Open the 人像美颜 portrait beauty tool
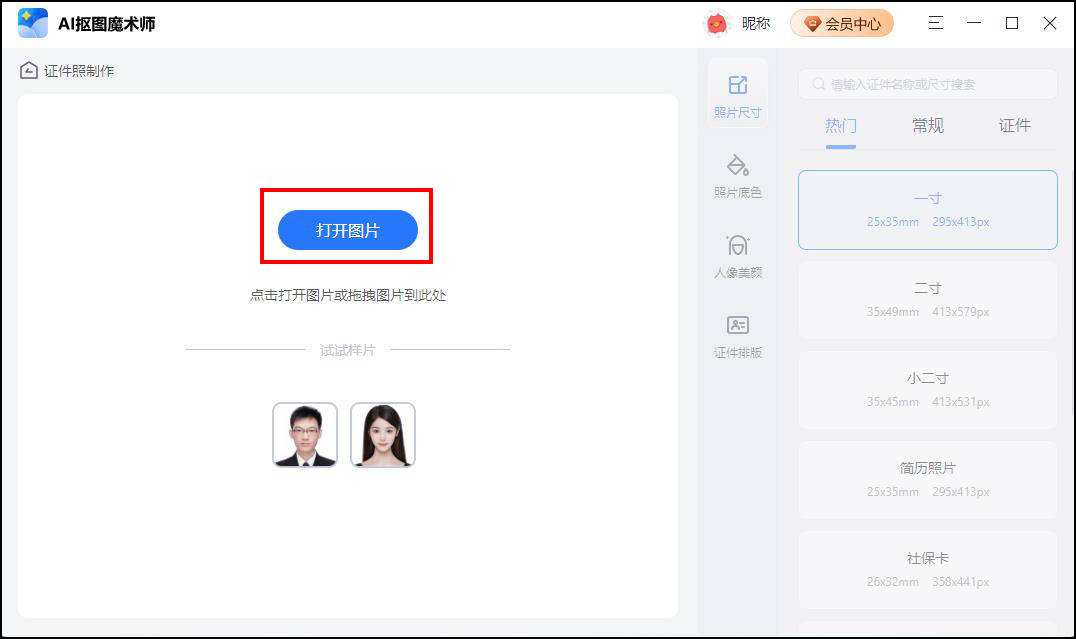The width and height of the screenshot is (1076, 639). [738, 256]
